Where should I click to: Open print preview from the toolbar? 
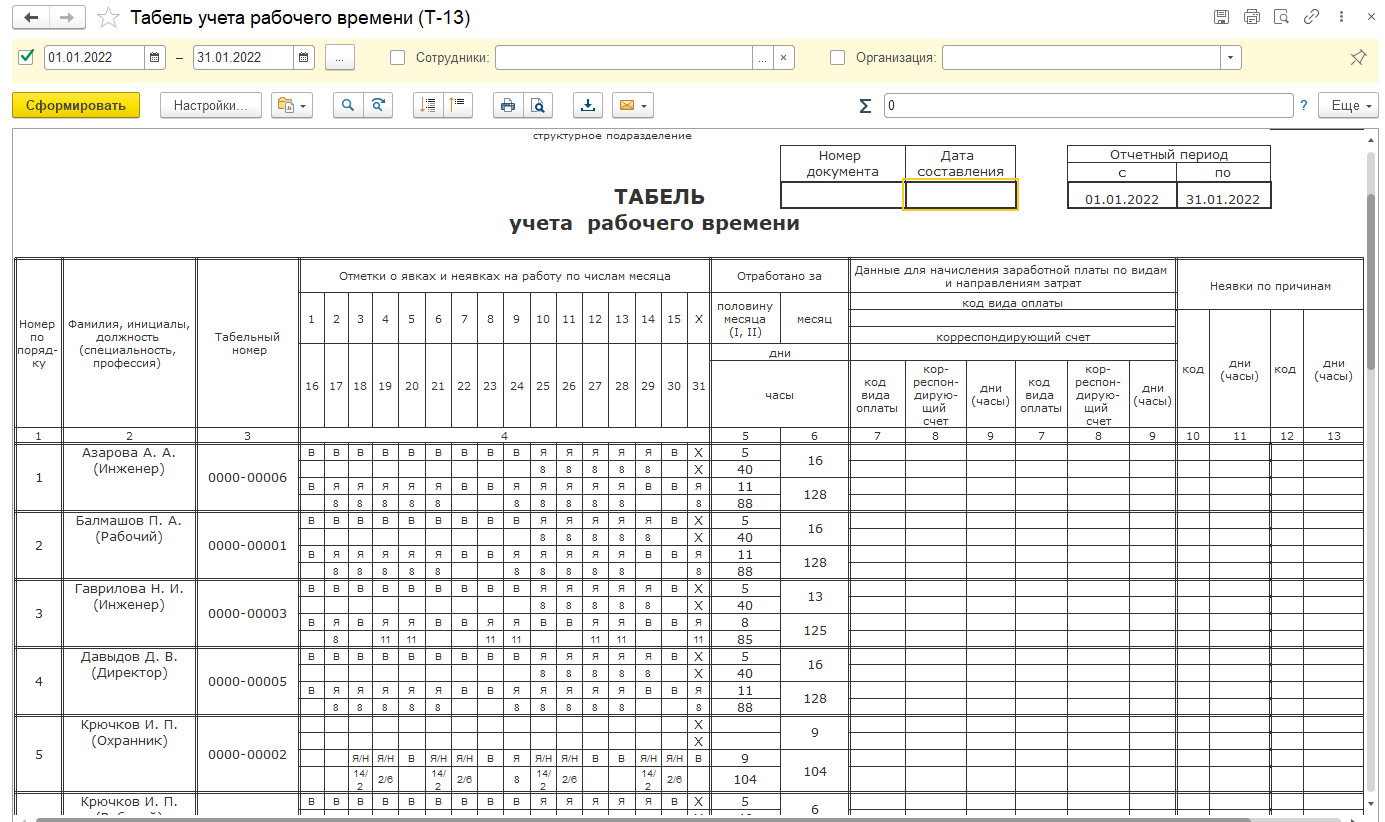(x=538, y=105)
